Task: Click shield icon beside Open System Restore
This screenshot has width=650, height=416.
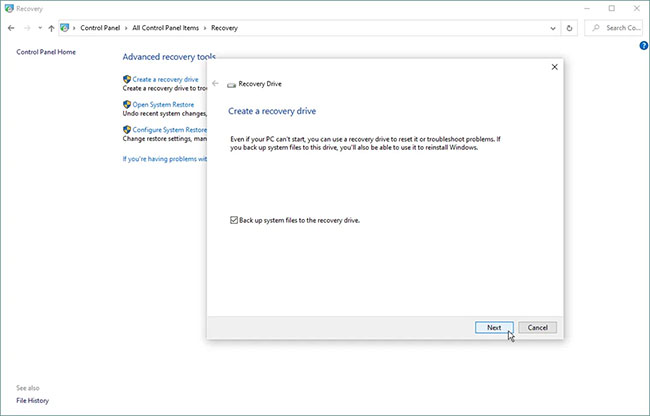Action: coord(127,104)
